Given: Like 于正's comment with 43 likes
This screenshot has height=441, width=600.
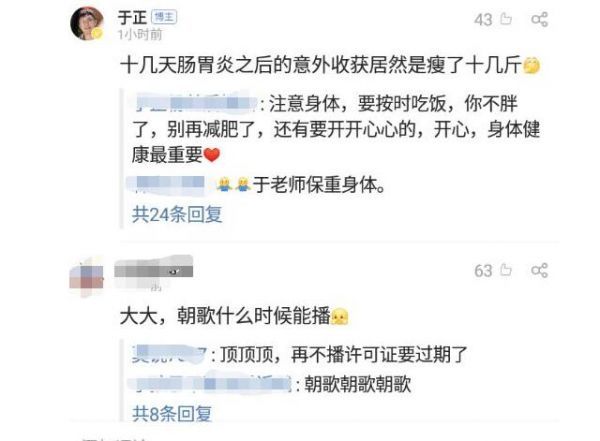Looking at the screenshot, I should pos(506,19).
